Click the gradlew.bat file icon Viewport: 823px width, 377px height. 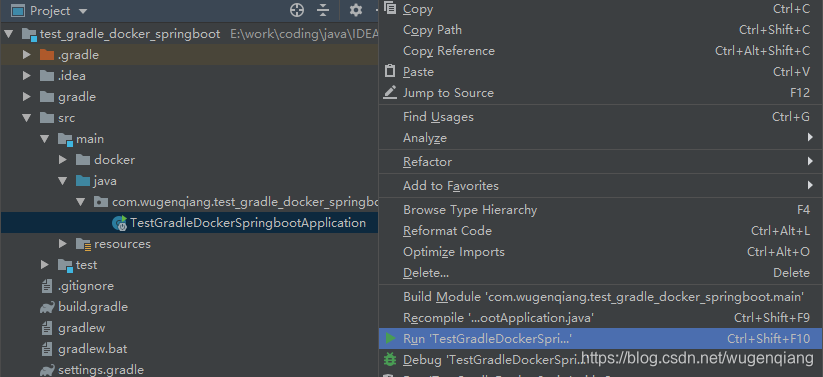48,349
